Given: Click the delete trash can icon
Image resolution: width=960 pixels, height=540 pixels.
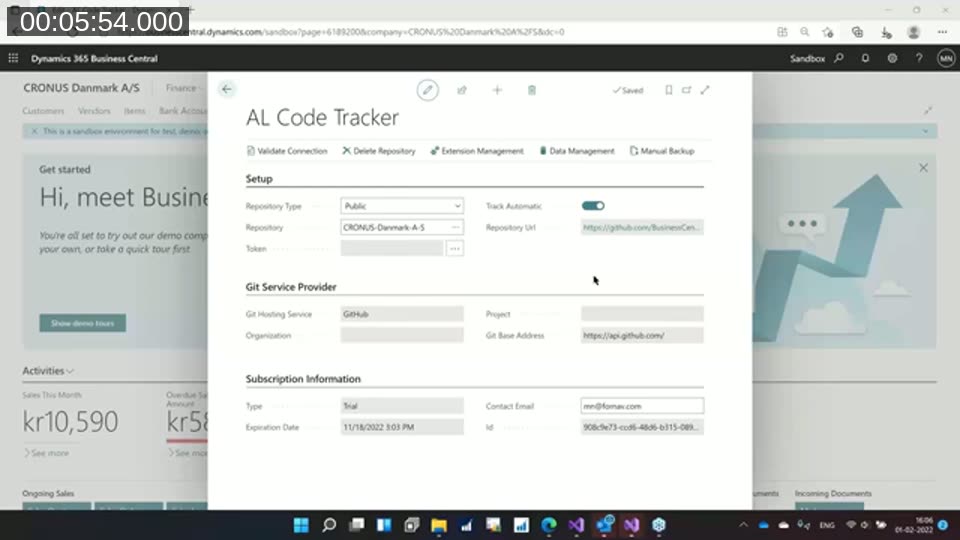Looking at the screenshot, I should tap(531, 90).
